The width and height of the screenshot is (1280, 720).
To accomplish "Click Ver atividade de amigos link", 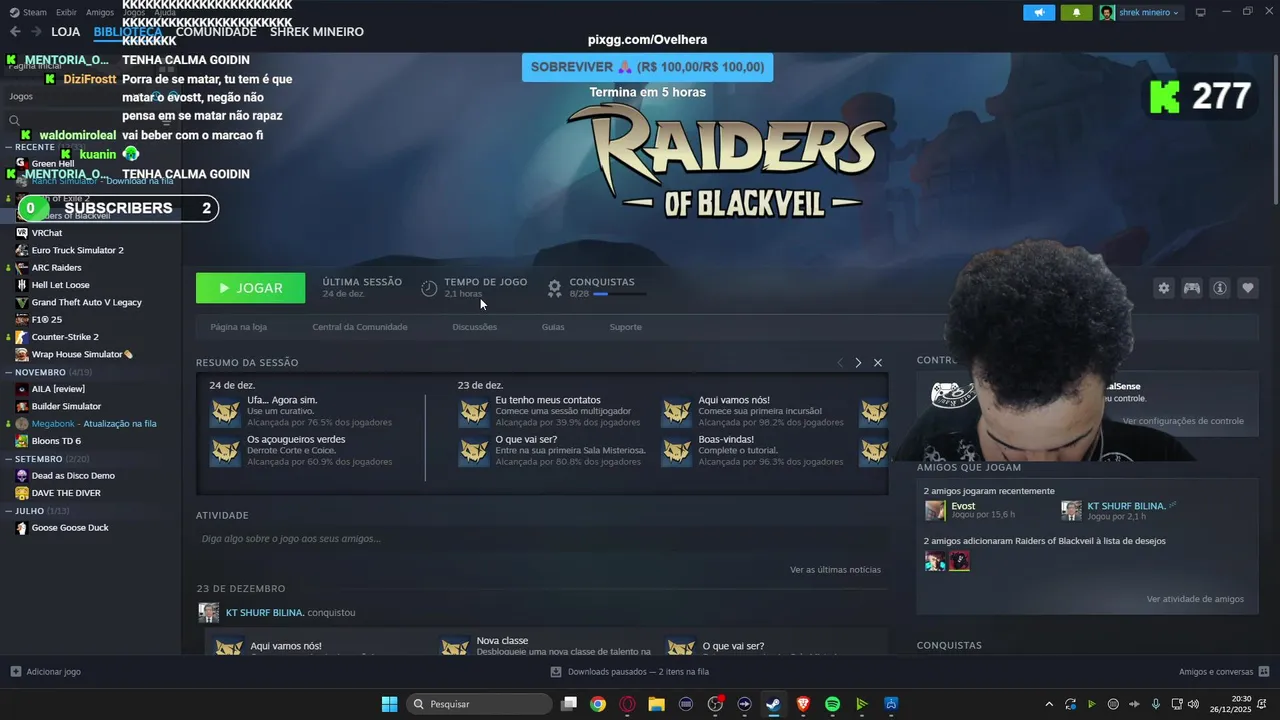I will click(x=1195, y=599).
